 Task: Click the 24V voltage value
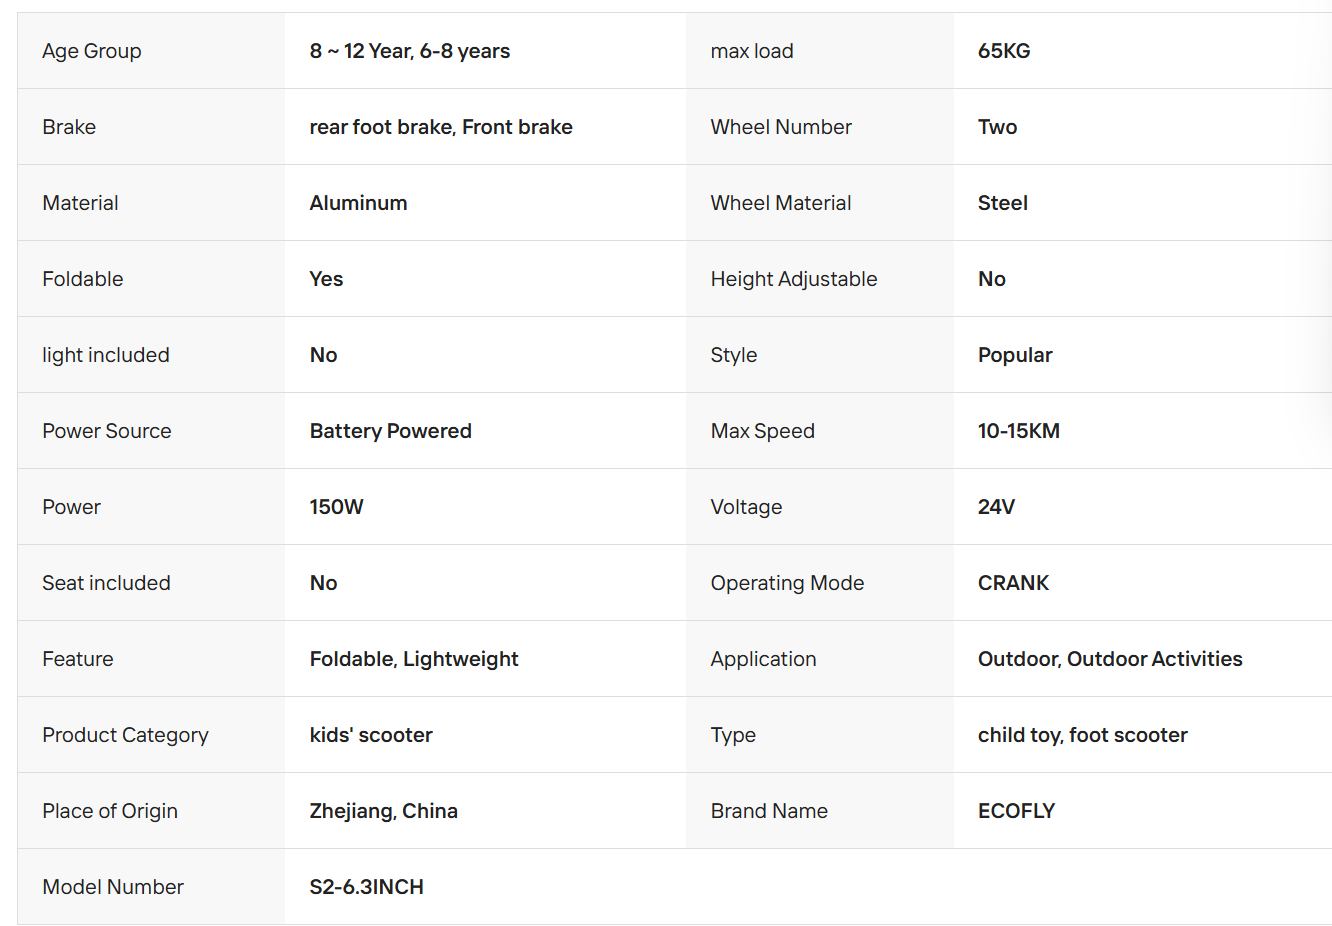tap(996, 507)
